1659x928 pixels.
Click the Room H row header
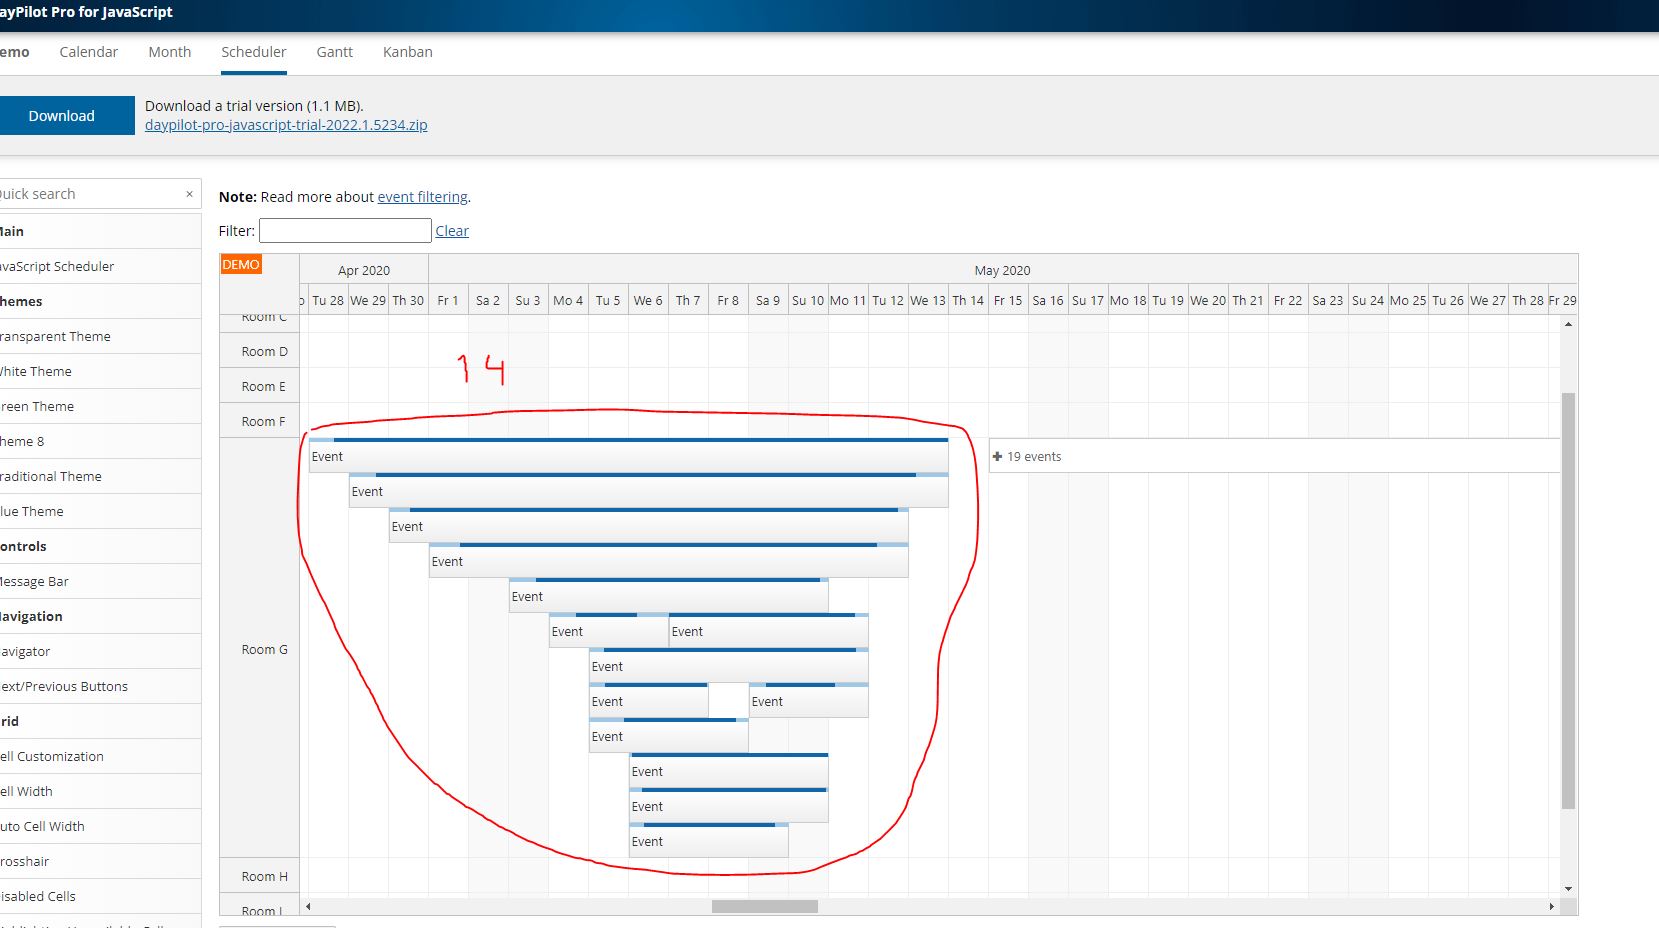pos(260,876)
